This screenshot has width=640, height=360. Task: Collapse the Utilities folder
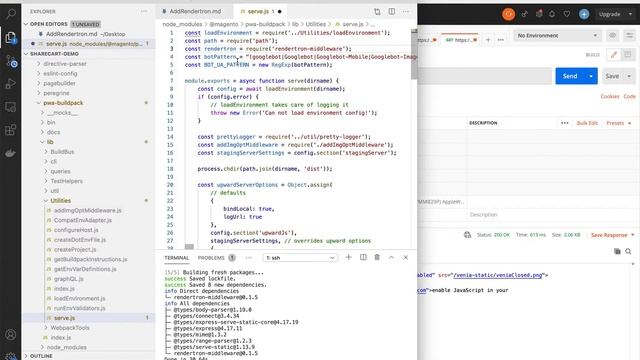pos(60,201)
